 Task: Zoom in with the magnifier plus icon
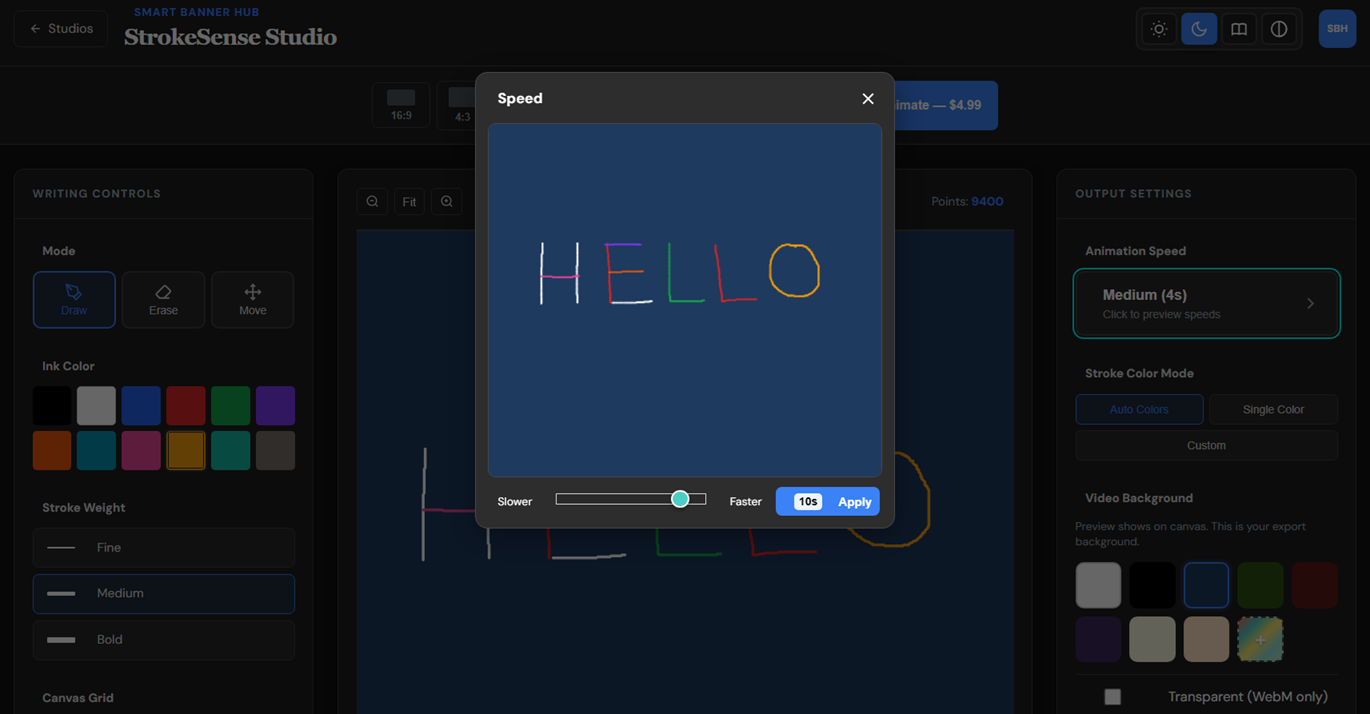tap(446, 201)
